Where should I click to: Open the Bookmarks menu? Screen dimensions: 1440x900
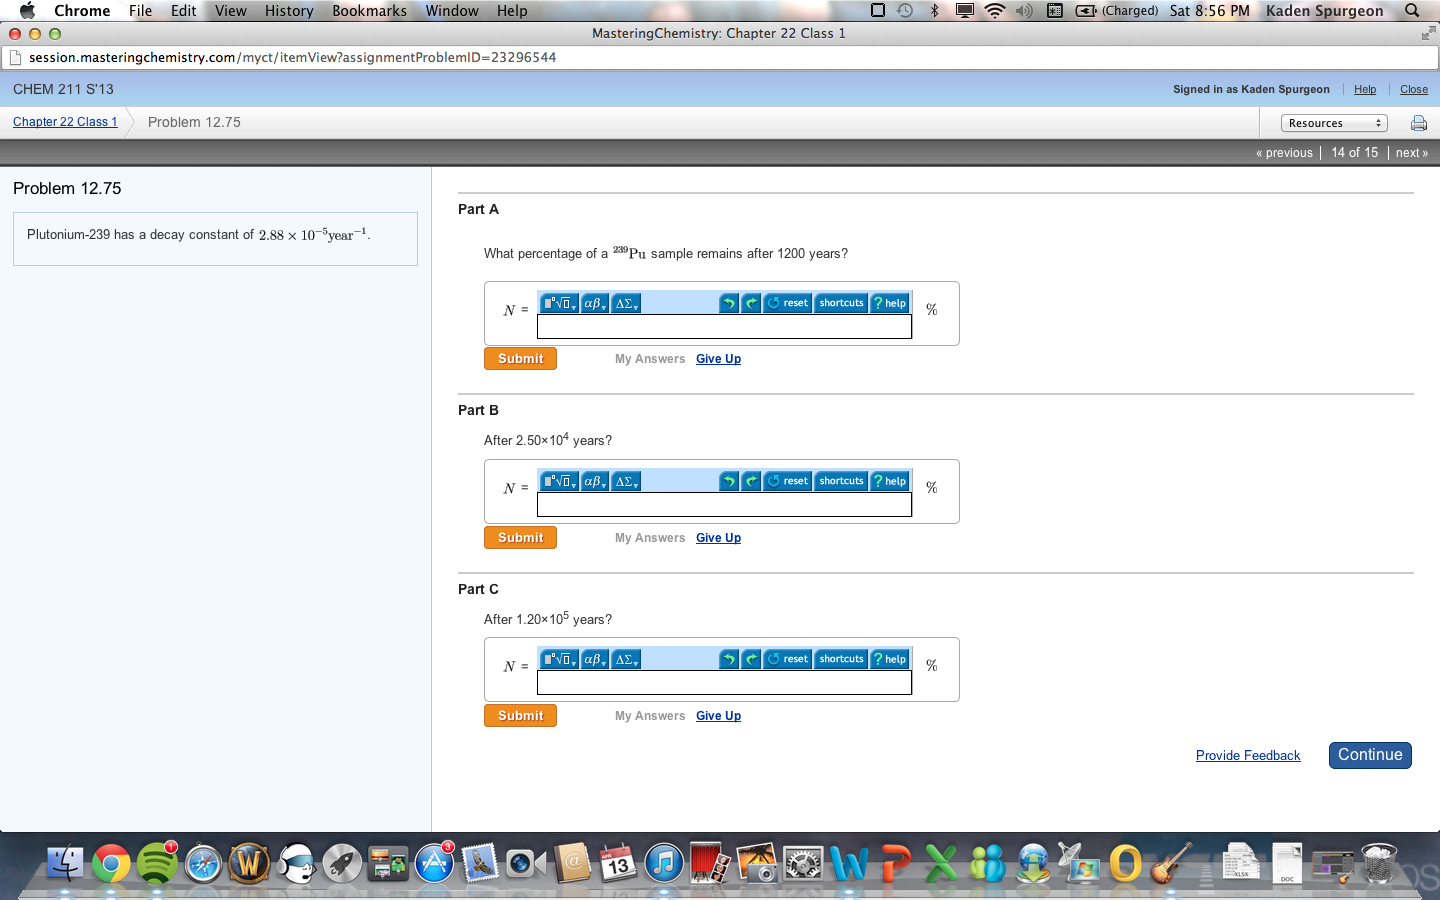369,11
